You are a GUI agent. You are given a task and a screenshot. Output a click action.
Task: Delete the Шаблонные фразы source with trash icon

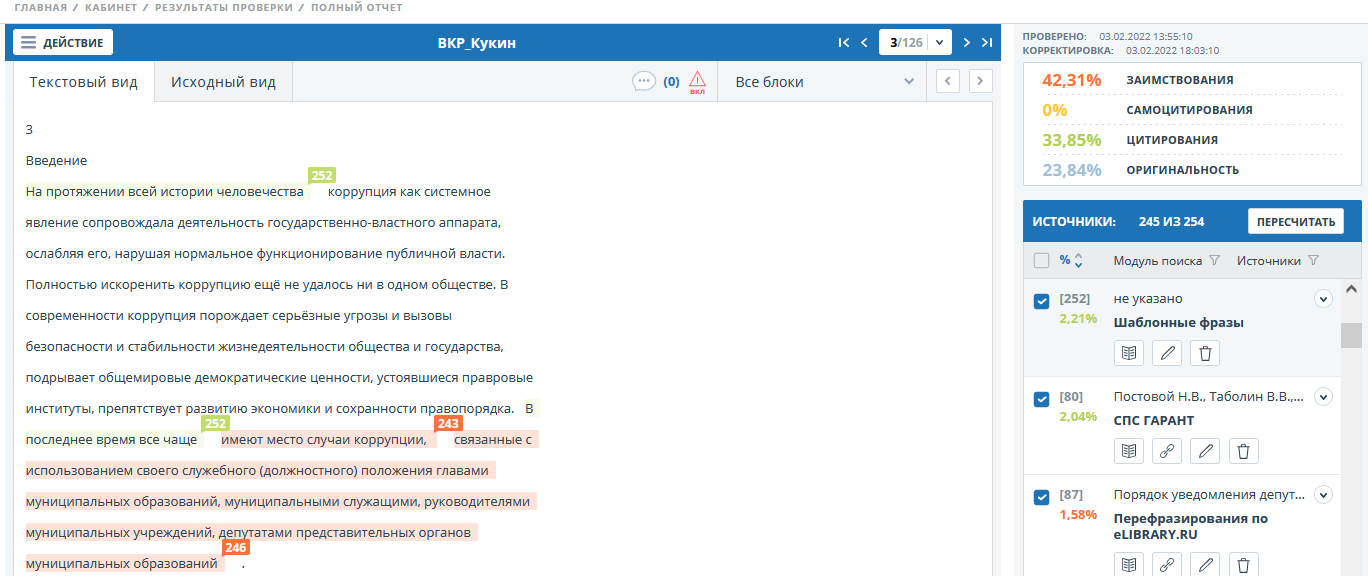tap(1205, 353)
